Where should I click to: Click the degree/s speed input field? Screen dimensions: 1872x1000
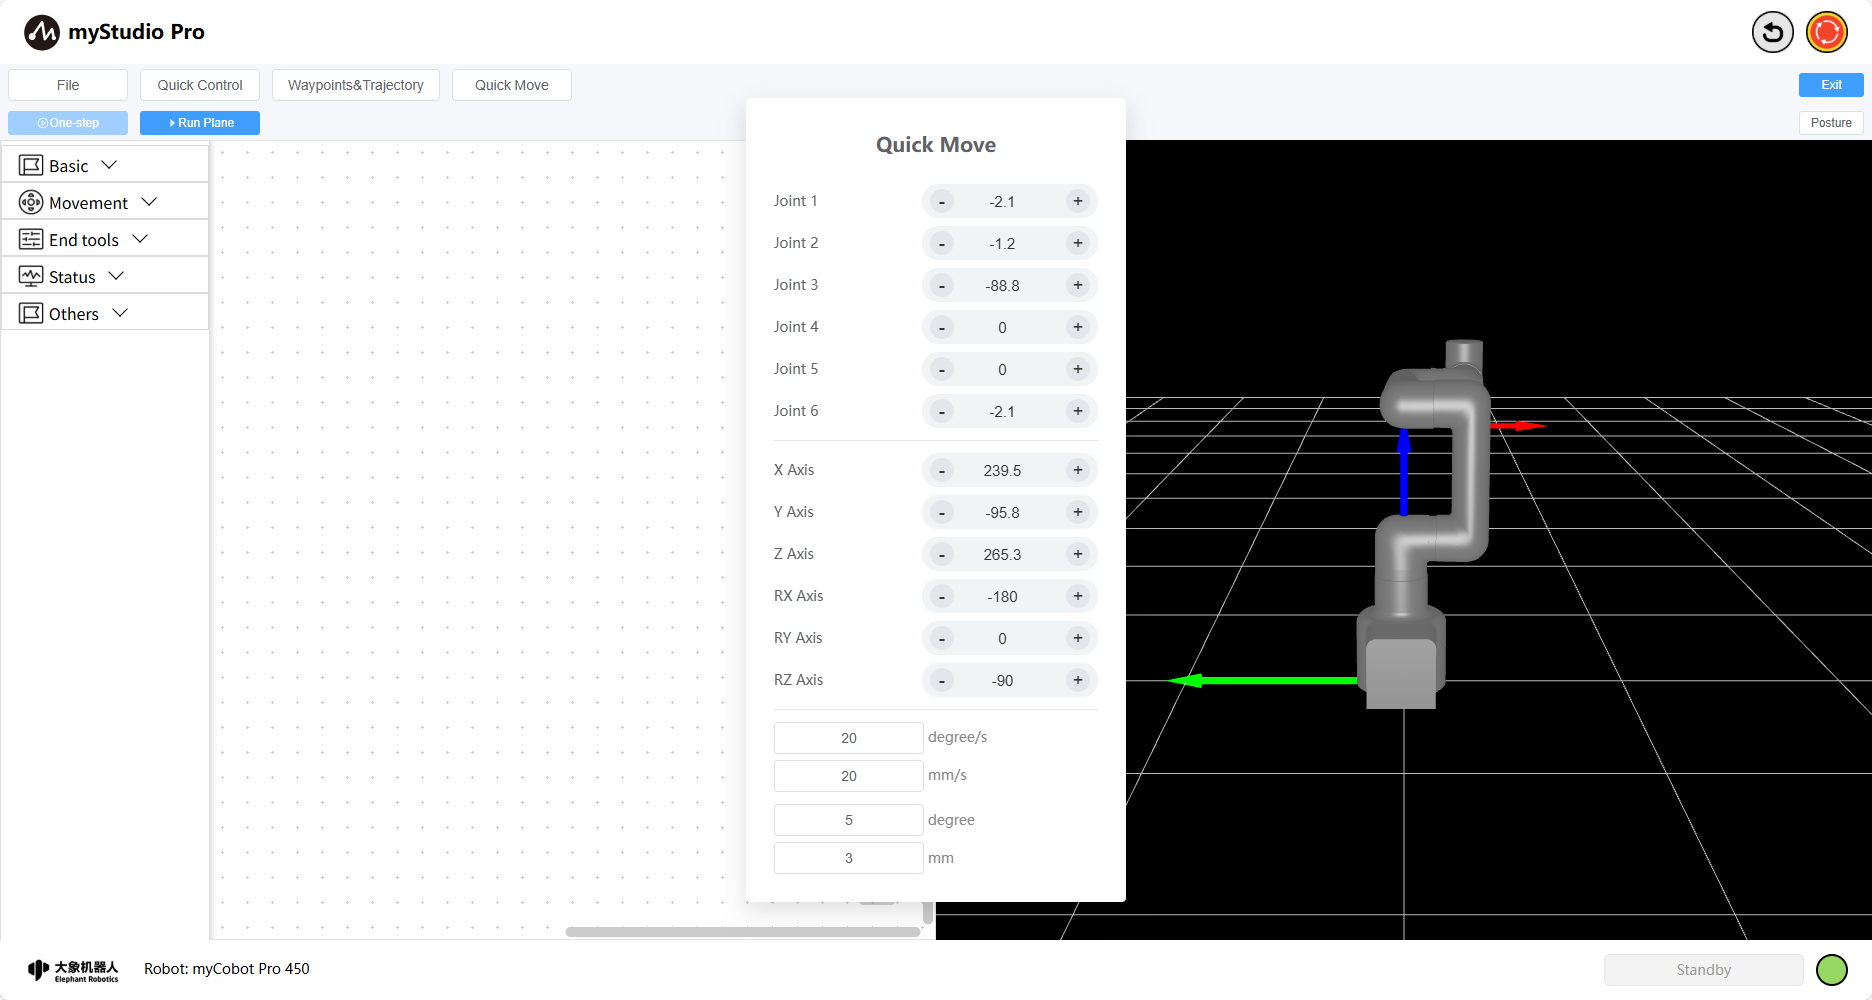click(x=848, y=738)
